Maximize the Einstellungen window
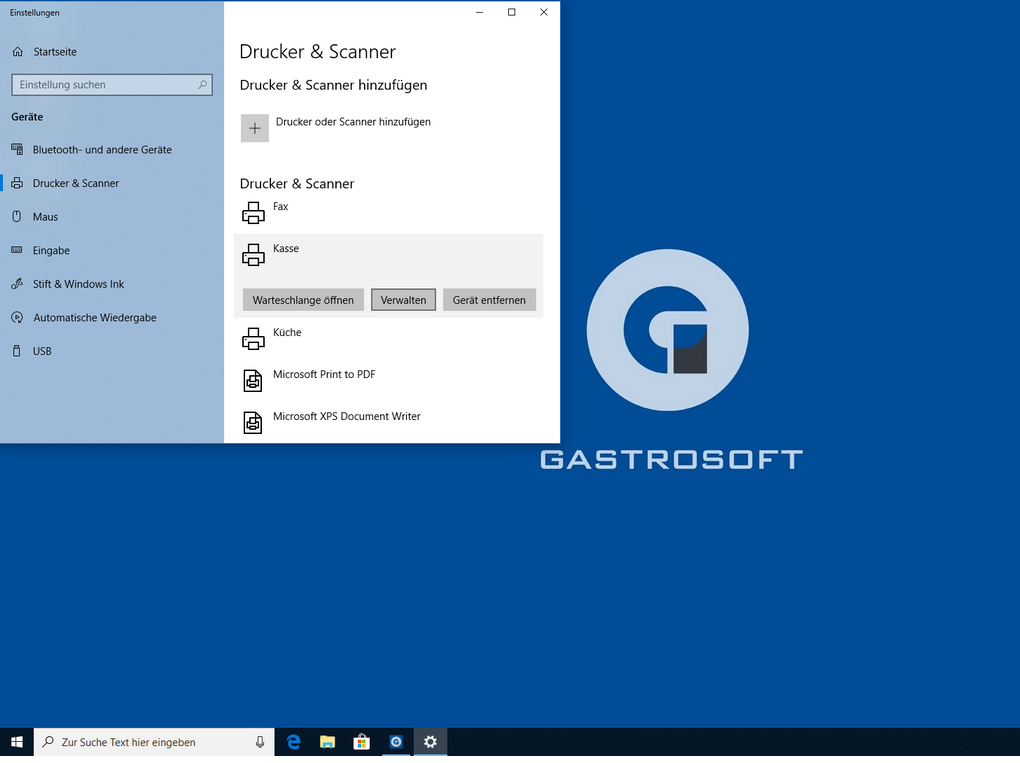Screen dimensions: 1020x763 coord(512,12)
